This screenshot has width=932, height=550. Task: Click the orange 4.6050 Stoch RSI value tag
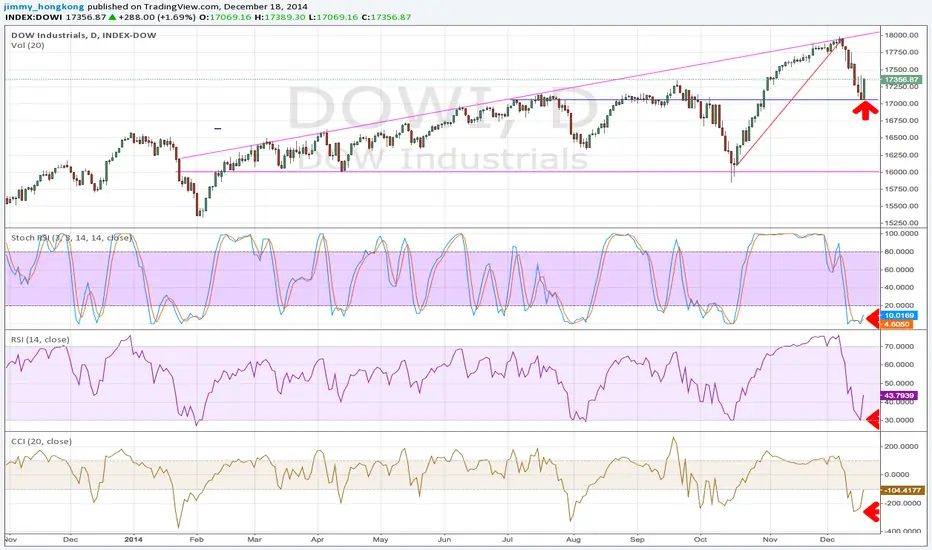coord(896,325)
